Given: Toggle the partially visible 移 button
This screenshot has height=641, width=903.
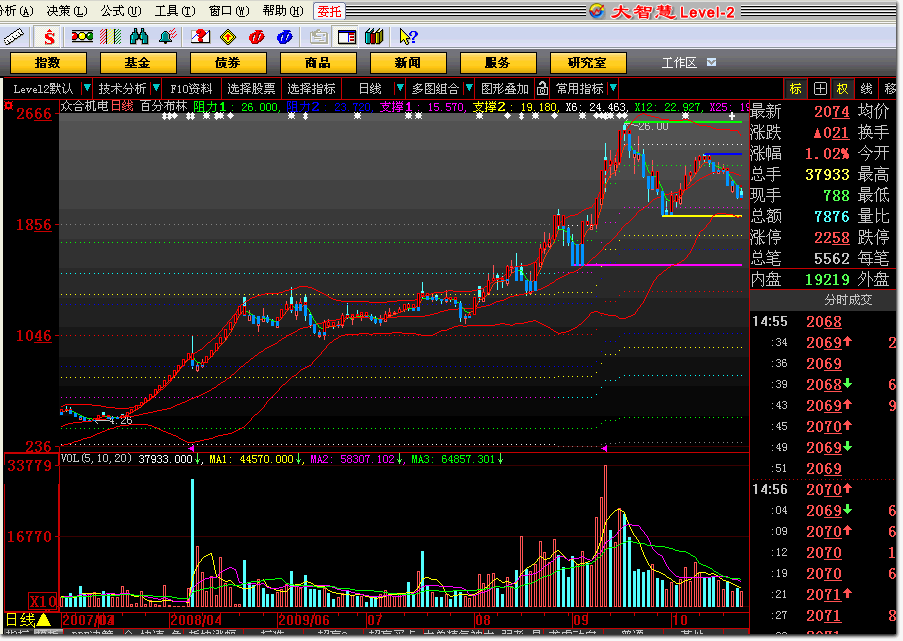Looking at the screenshot, I should click(890, 89).
